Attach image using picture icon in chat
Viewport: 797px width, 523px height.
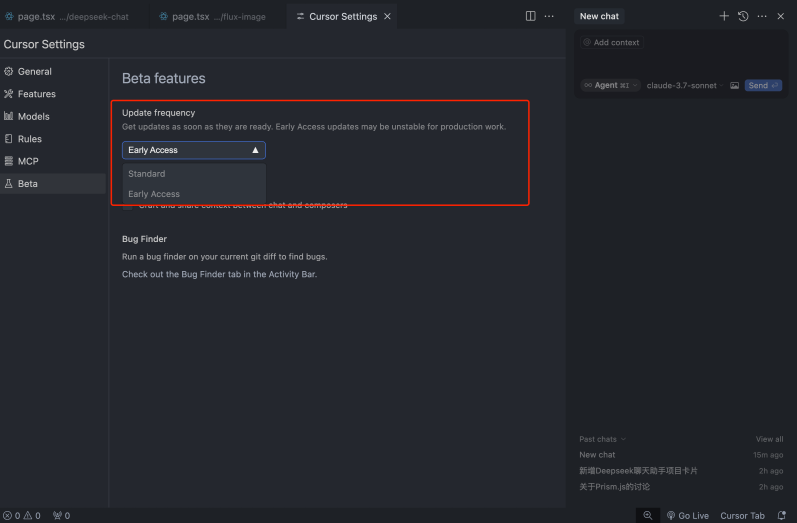point(734,86)
